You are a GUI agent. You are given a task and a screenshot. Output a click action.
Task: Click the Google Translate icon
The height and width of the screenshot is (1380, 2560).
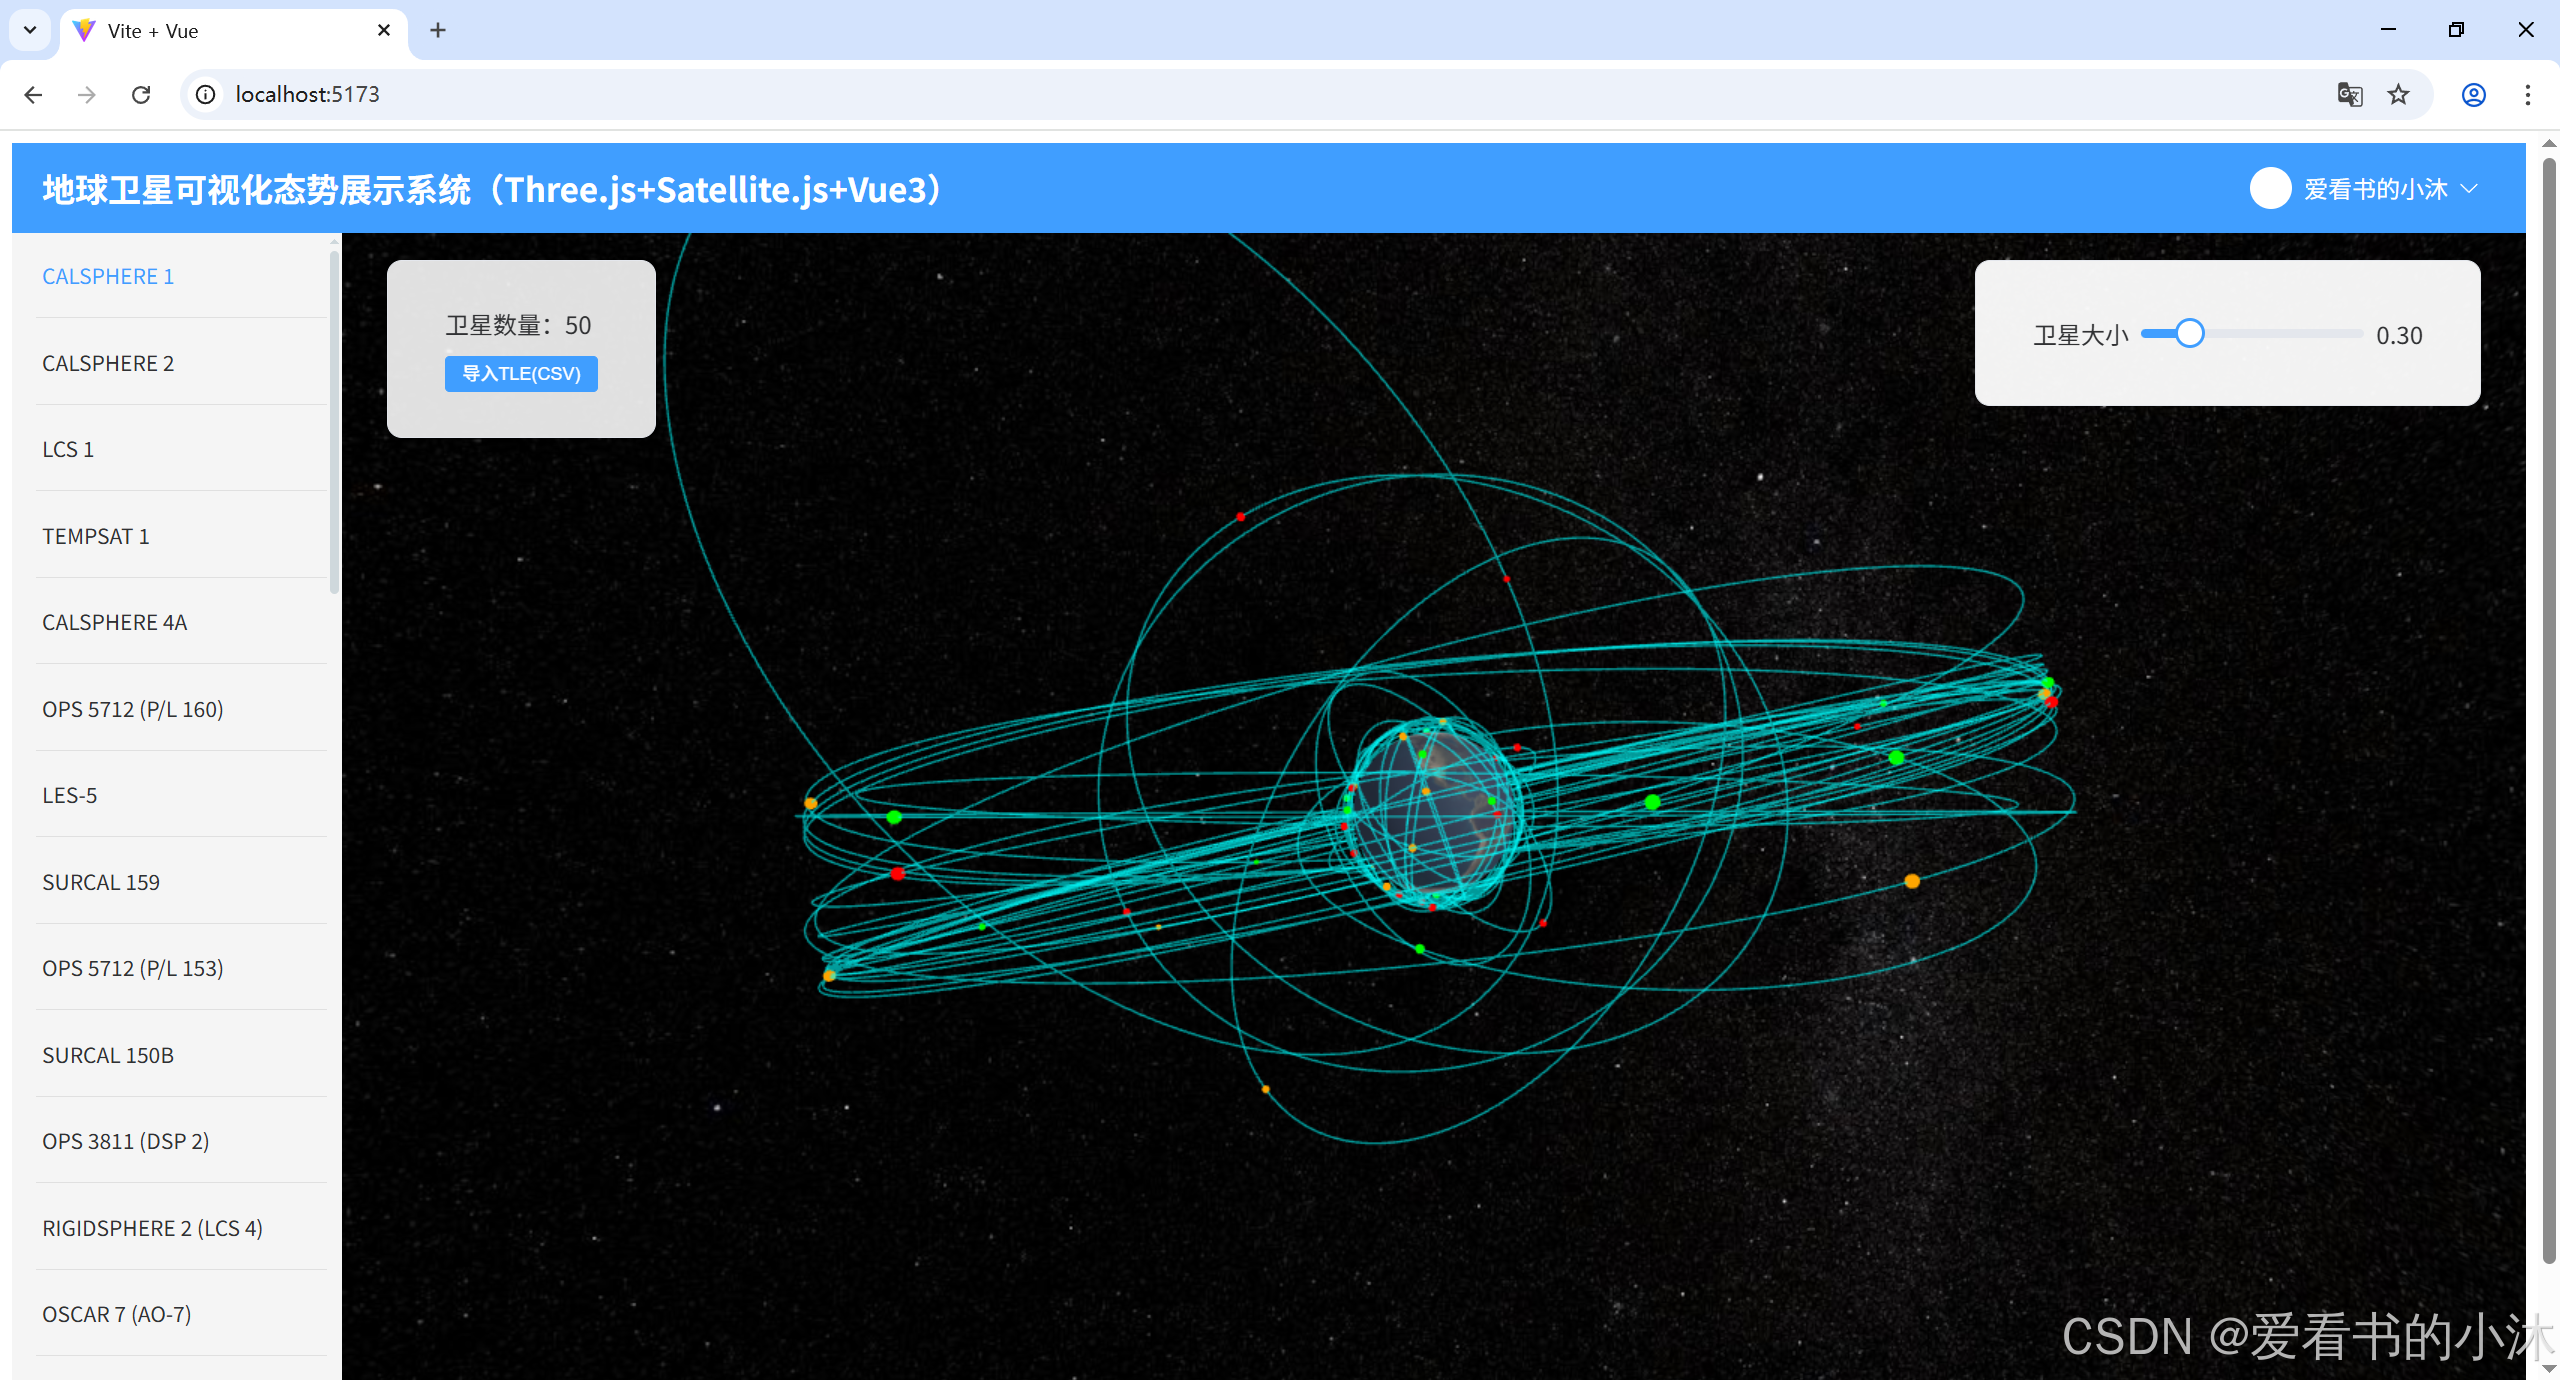pyautogui.click(x=2349, y=94)
